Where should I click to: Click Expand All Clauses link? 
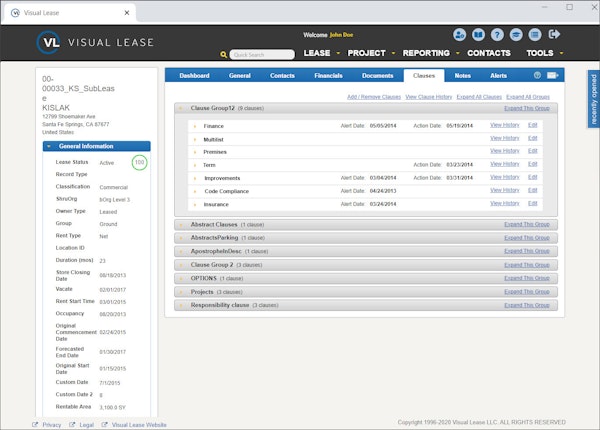[x=479, y=97]
